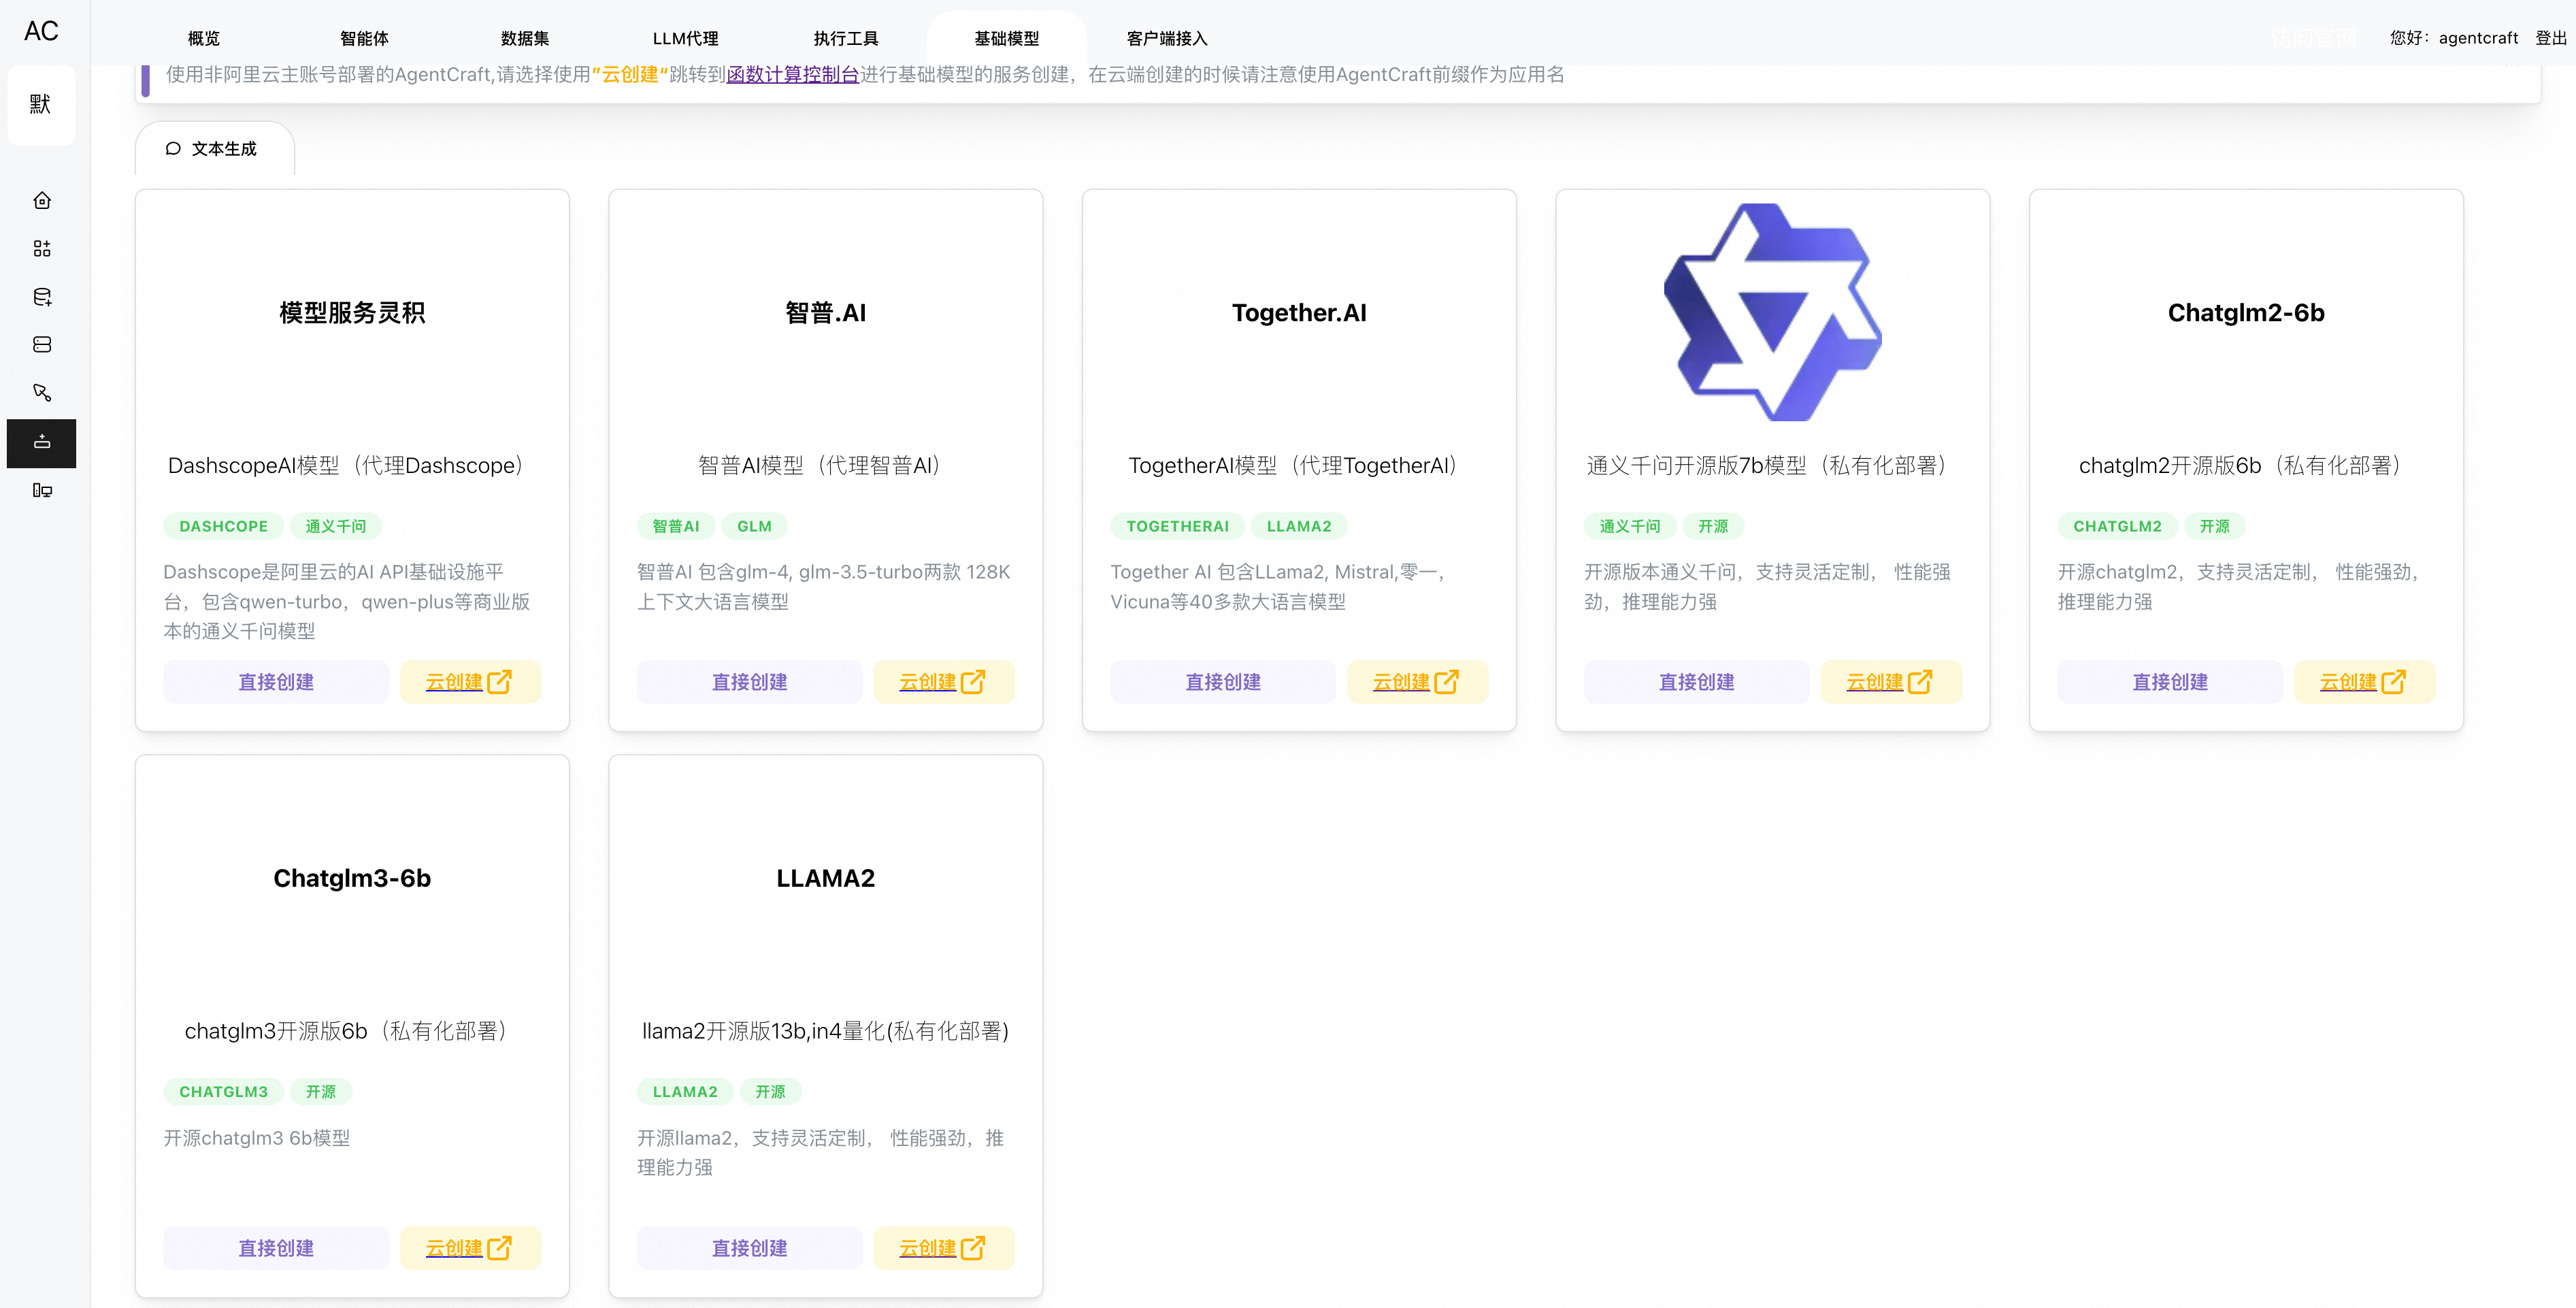Click 云创建 on 模型服务灵积 card
This screenshot has height=1308, width=2576.
coord(470,682)
